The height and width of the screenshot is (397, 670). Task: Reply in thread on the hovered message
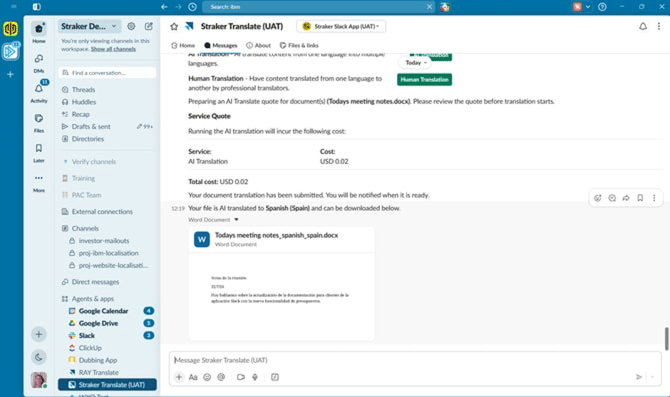(x=612, y=198)
